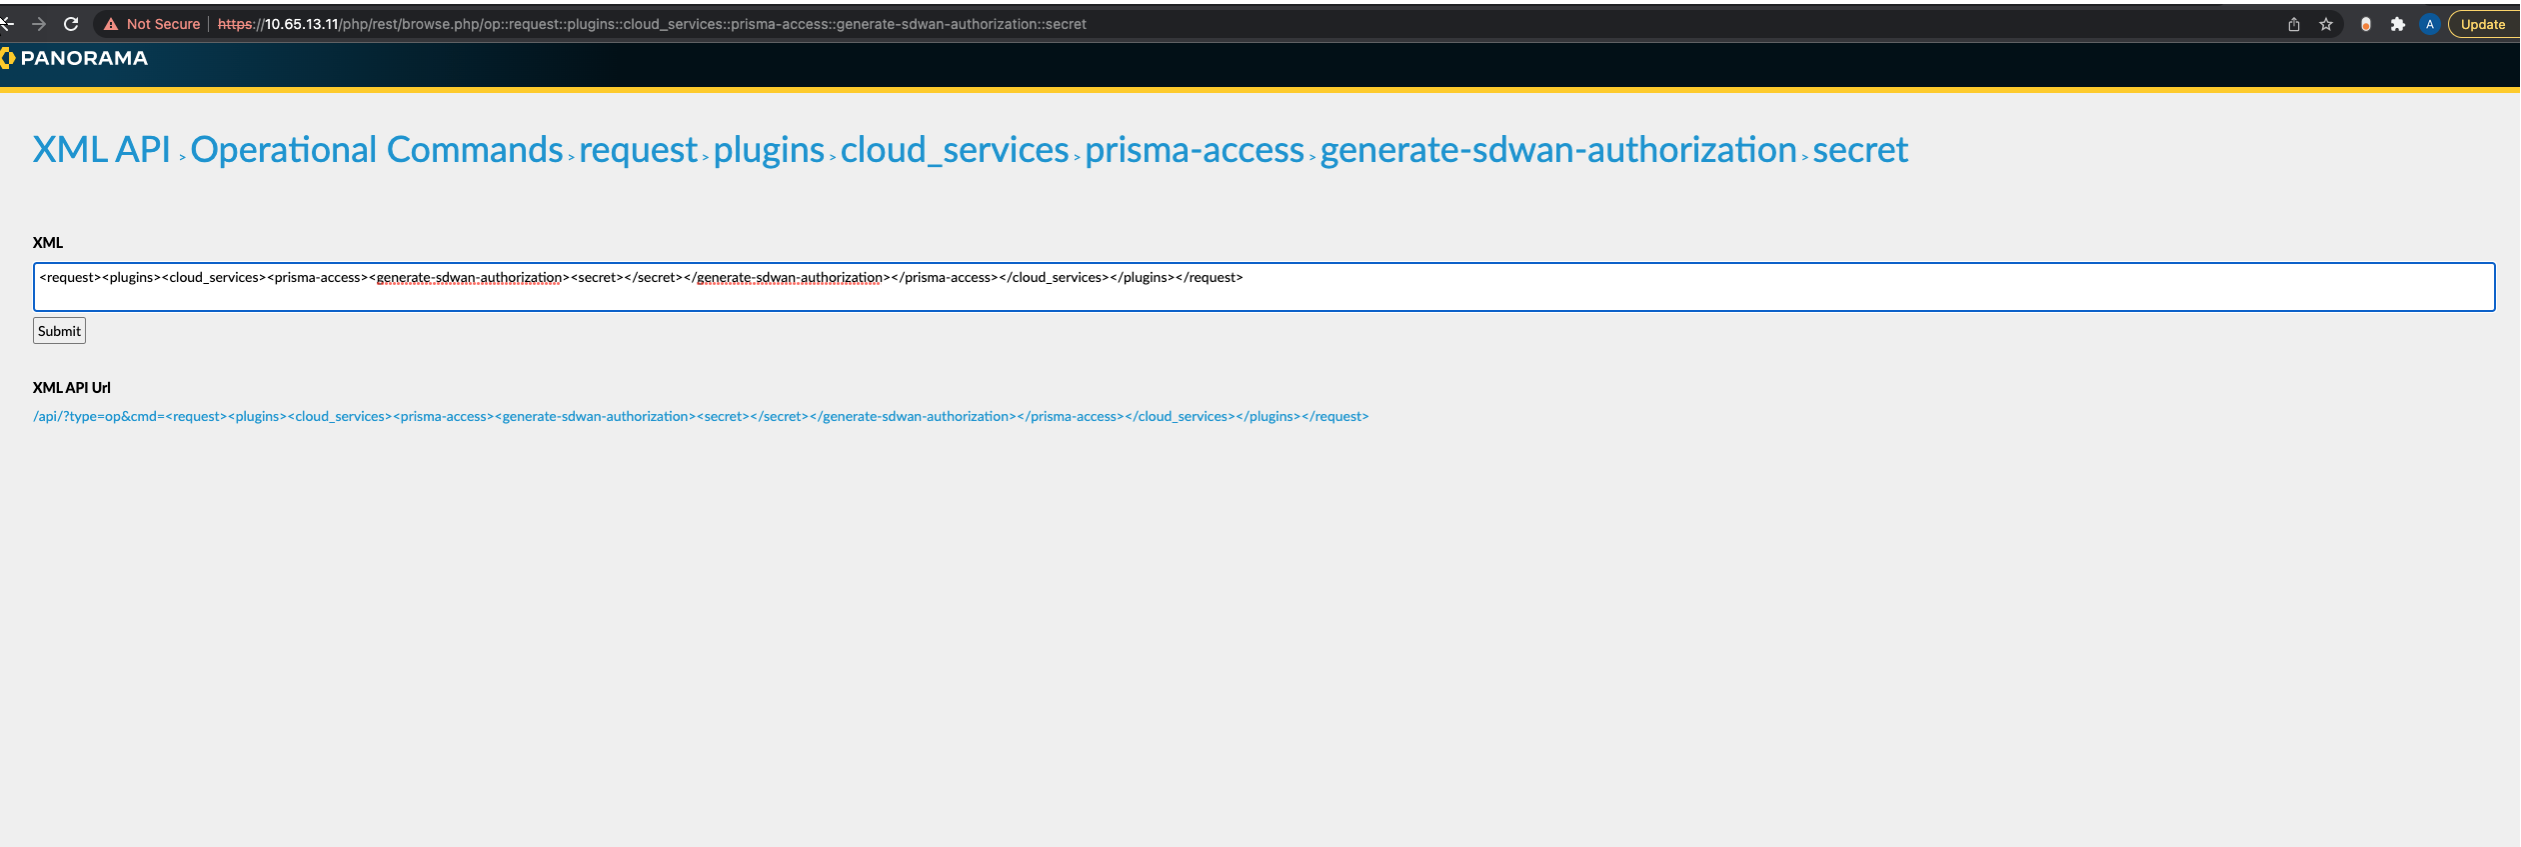Click the browser back arrow
This screenshot has height=847, width=2521.
(x=7, y=24)
